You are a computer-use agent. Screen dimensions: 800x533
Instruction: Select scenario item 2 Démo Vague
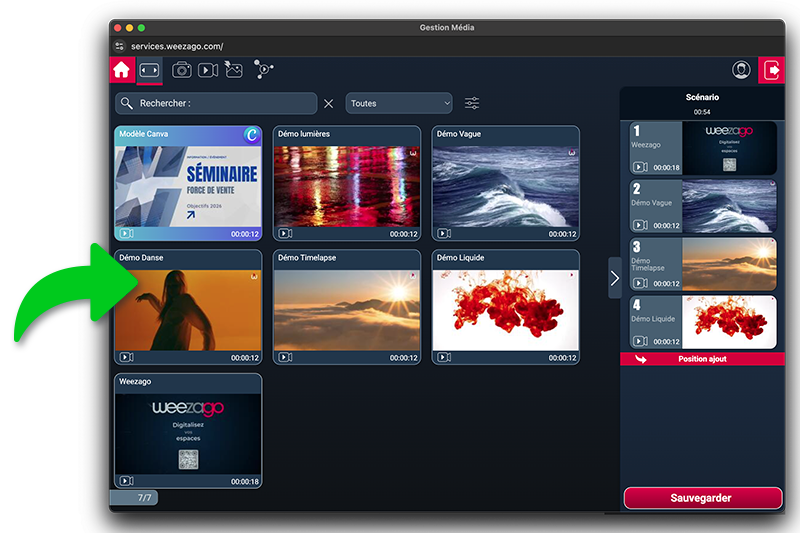coord(703,206)
